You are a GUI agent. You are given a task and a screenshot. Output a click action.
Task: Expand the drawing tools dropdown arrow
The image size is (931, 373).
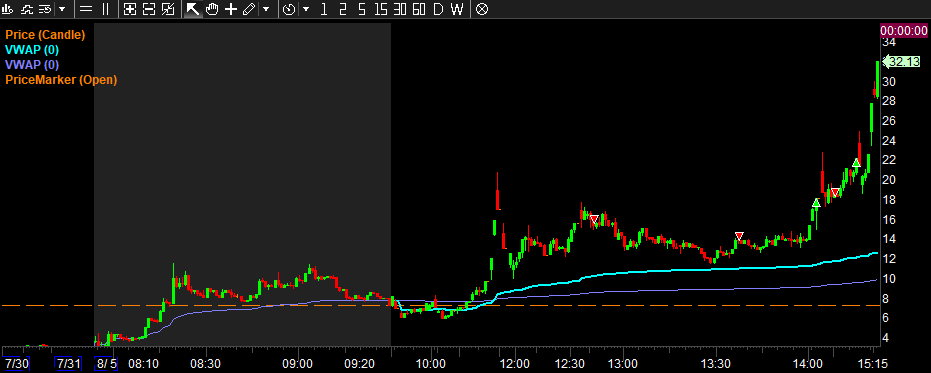click(x=266, y=9)
